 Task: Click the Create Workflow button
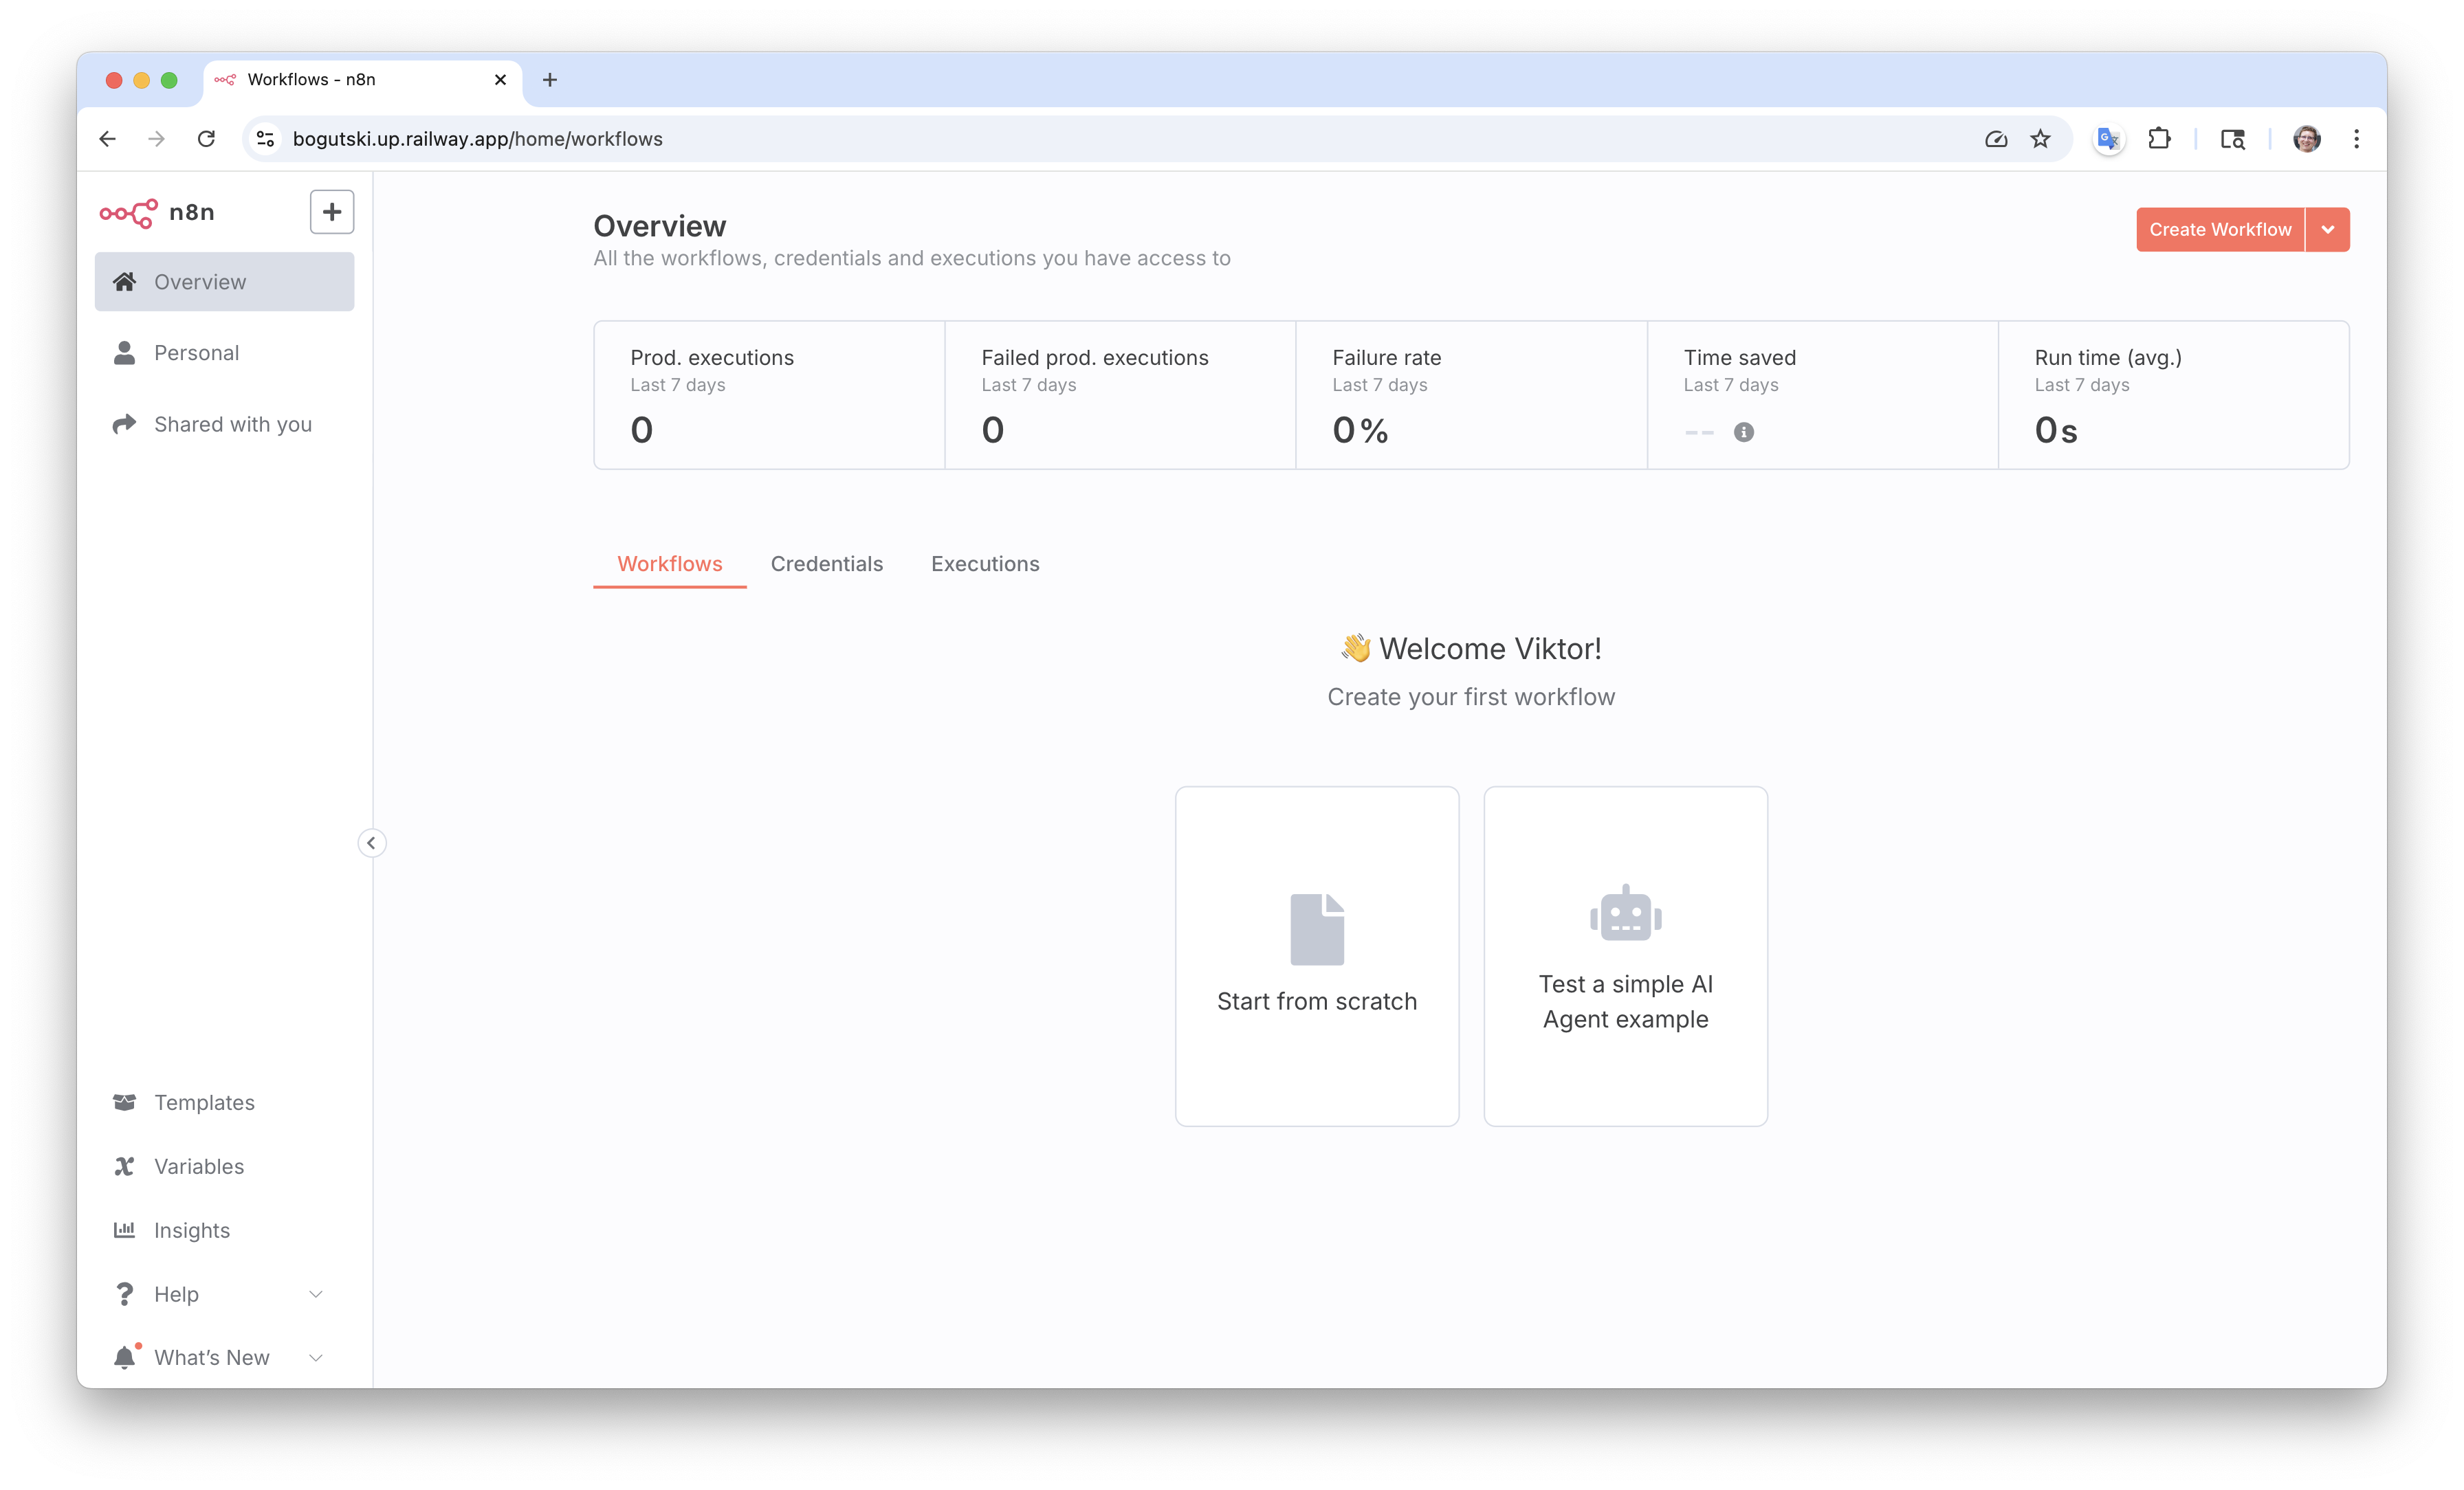tap(2219, 230)
